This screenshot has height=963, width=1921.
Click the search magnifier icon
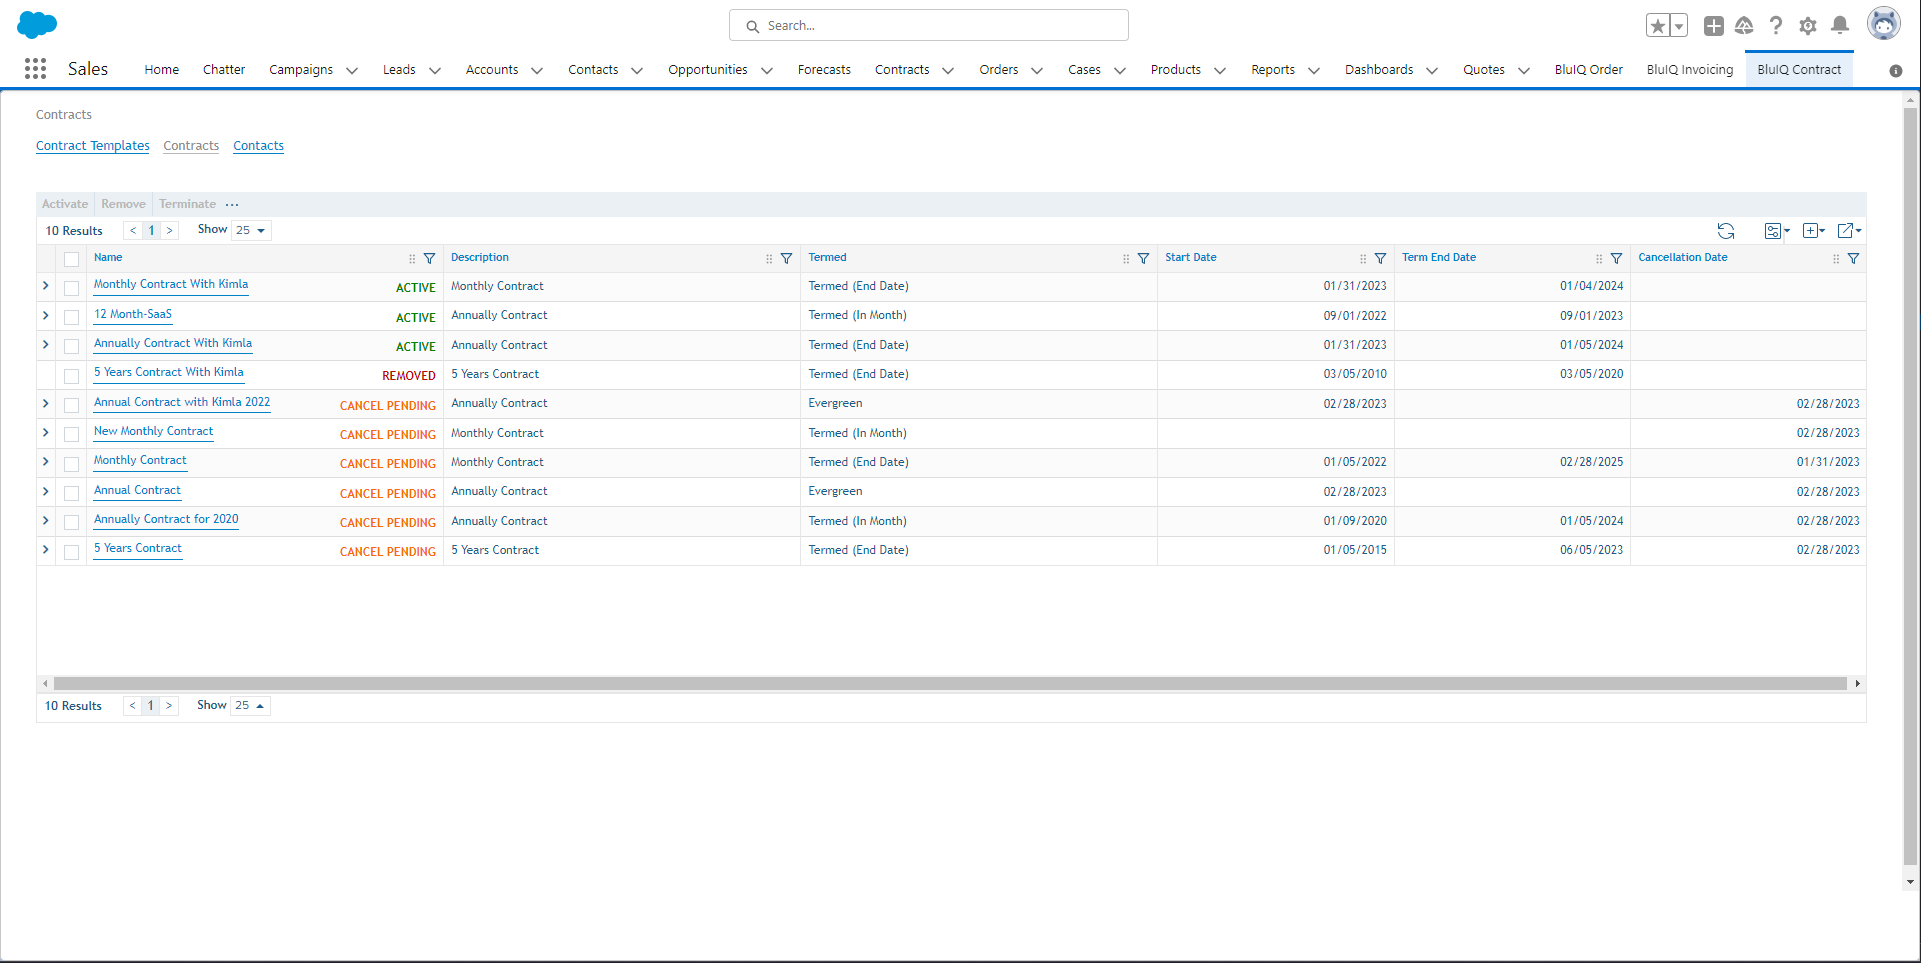753,26
